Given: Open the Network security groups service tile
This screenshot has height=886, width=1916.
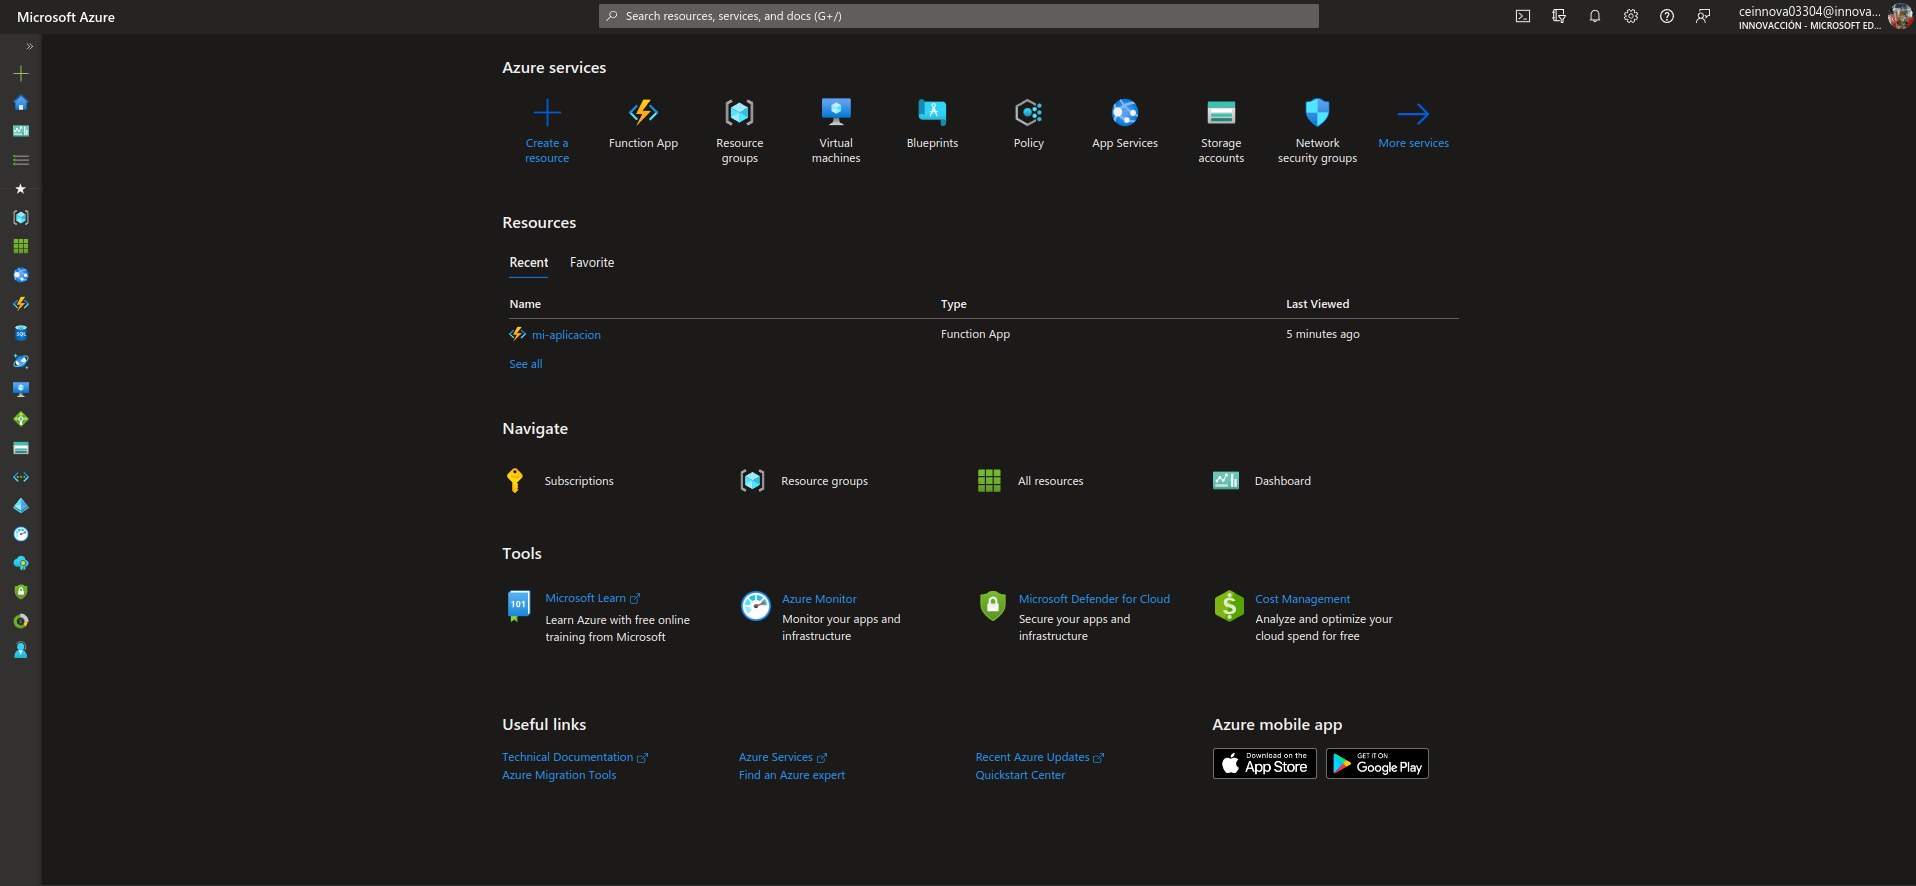Looking at the screenshot, I should (1317, 131).
